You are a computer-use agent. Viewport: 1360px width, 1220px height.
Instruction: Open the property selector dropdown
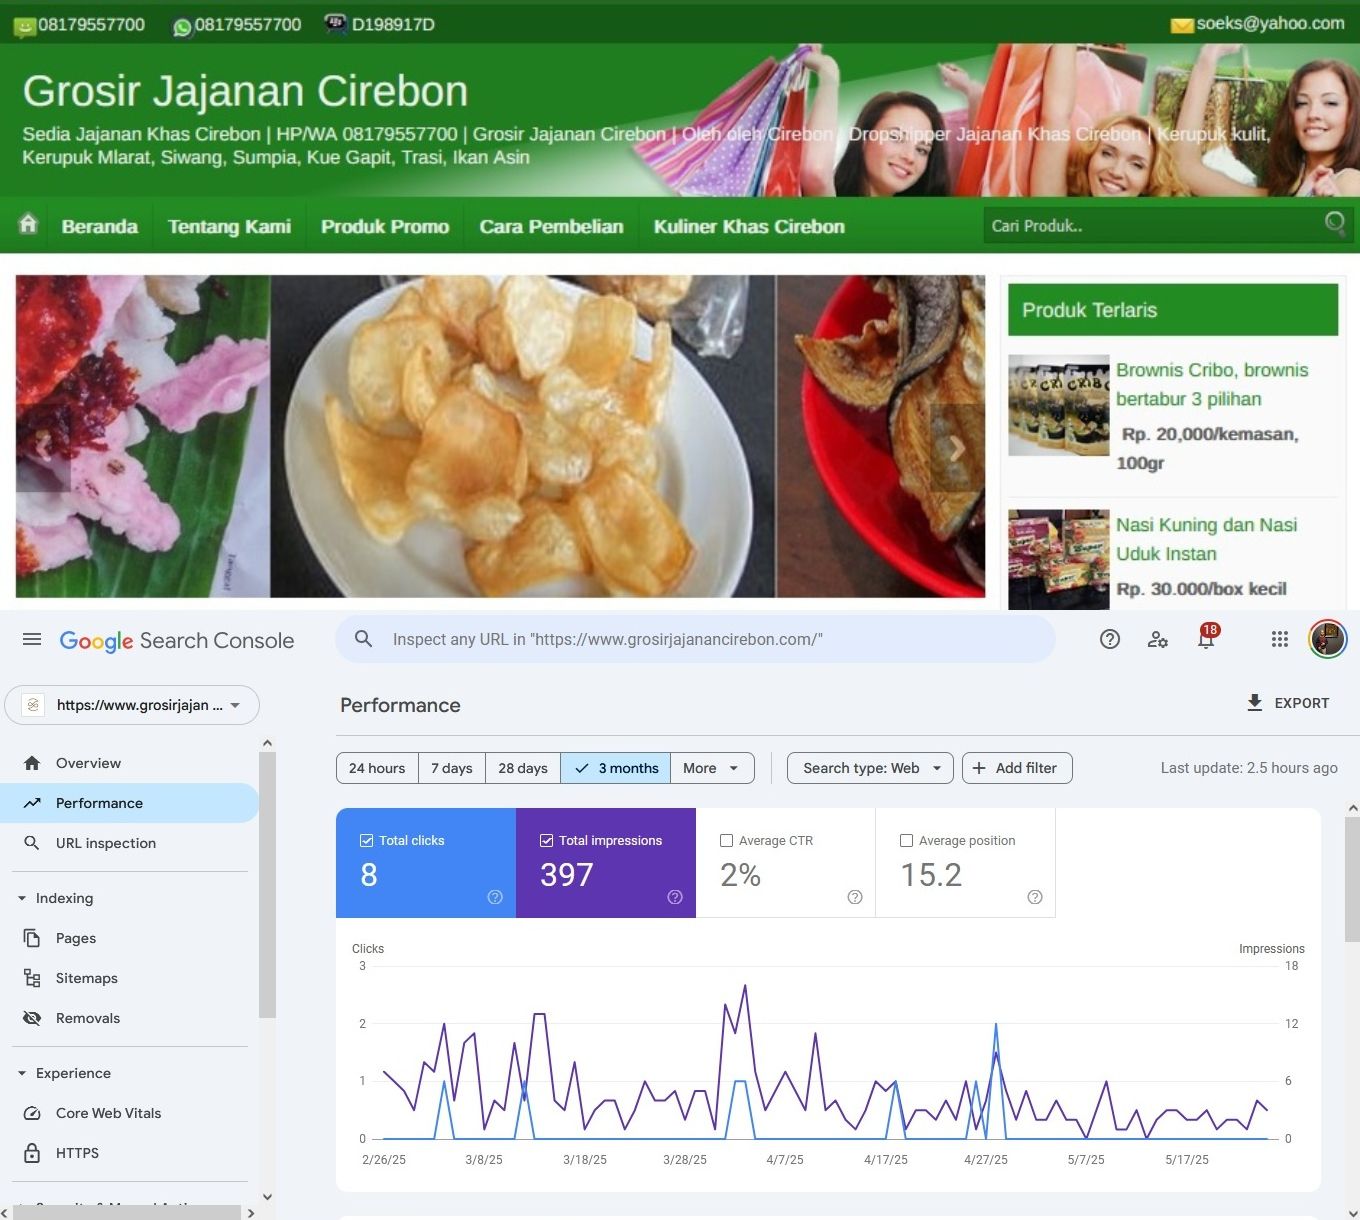point(132,705)
